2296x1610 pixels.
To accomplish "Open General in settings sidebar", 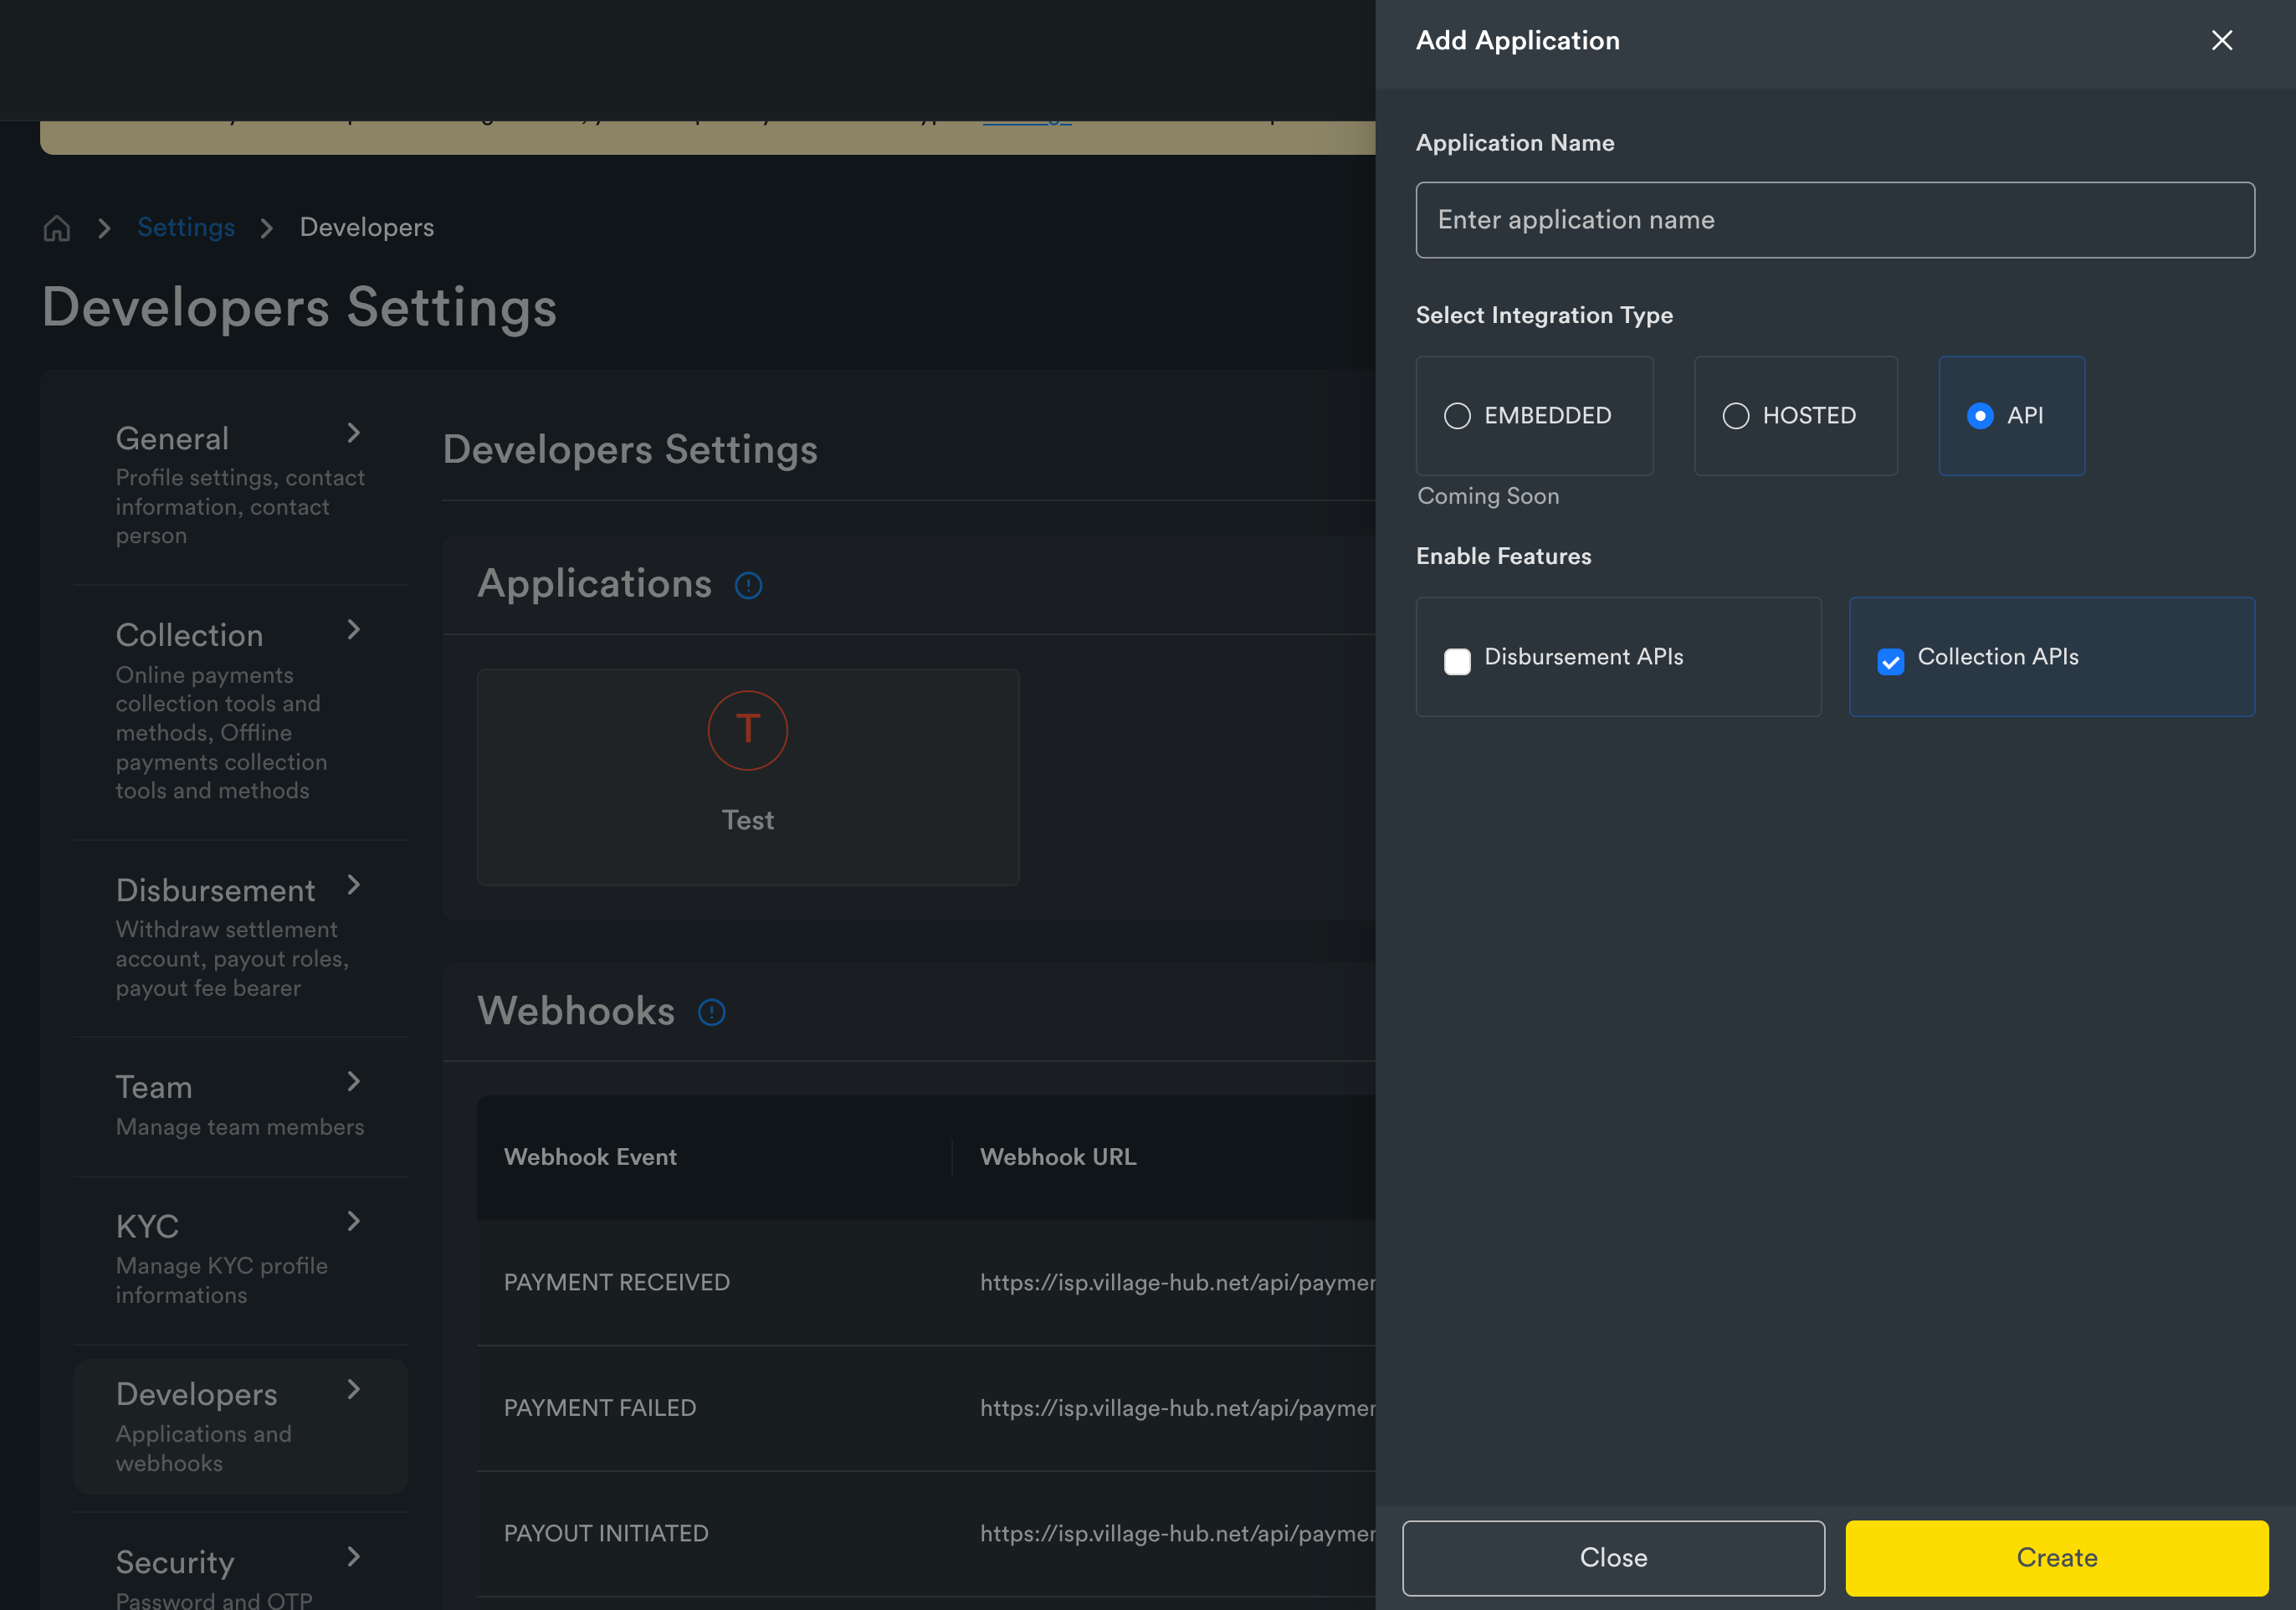I will pyautogui.click(x=241, y=484).
